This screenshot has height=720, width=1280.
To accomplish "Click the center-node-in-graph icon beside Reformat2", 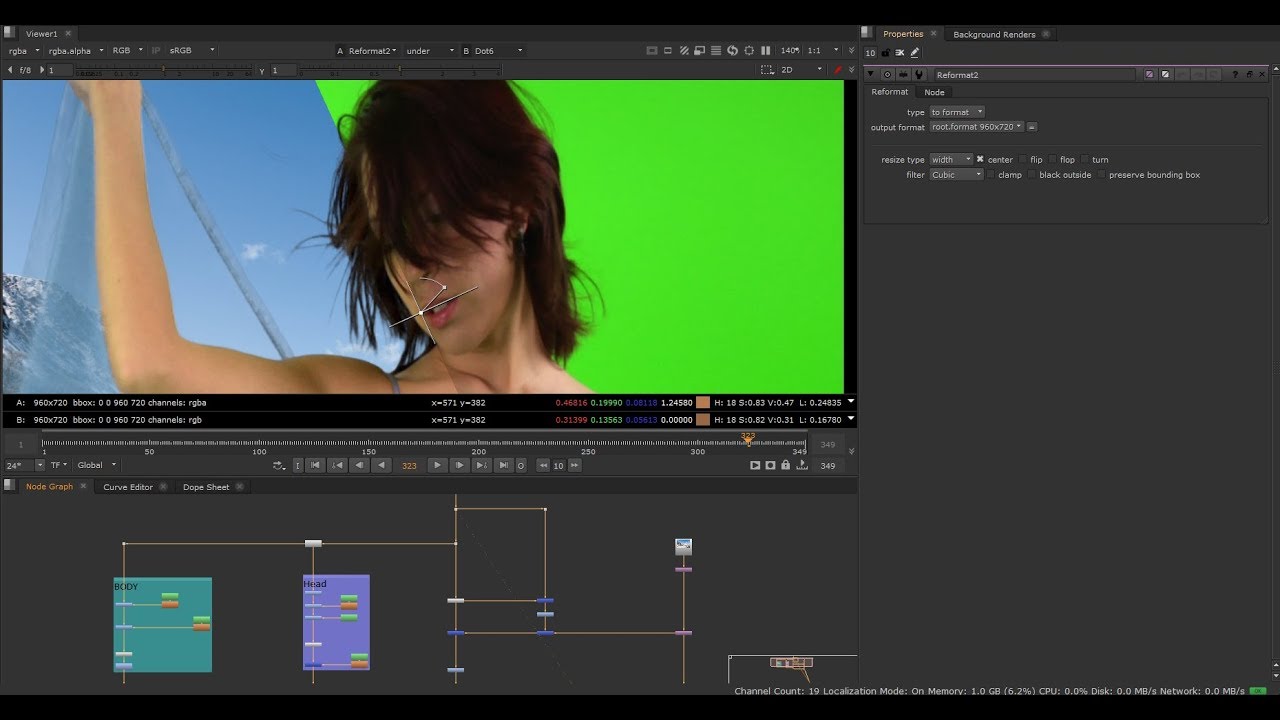I will pyautogui.click(x=887, y=75).
